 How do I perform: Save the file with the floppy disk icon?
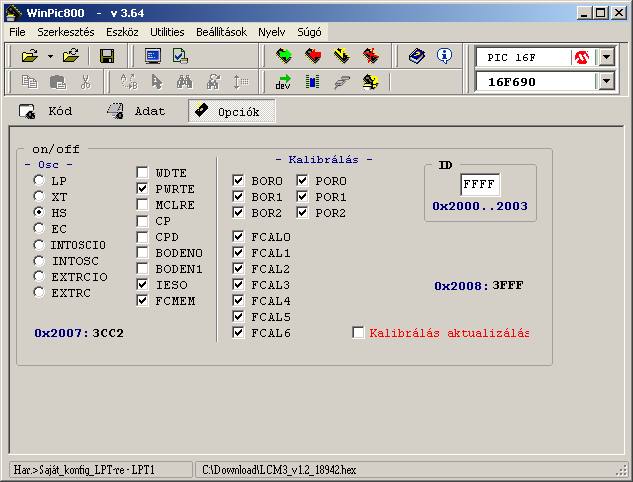coord(107,56)
